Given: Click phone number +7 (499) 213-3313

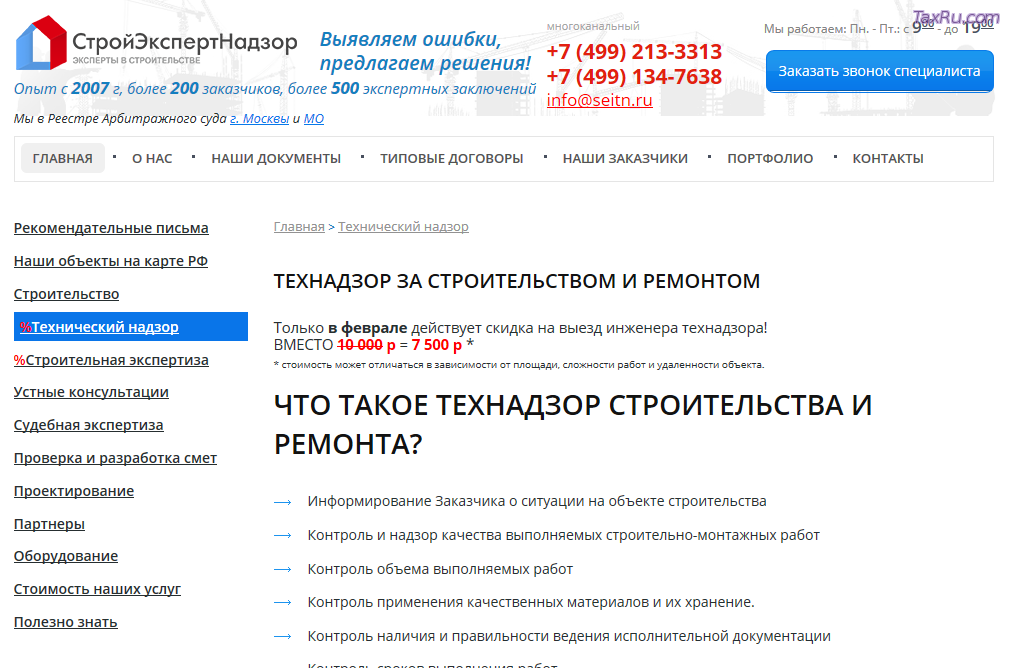Looking at the screenshot, I should point(634,52).
